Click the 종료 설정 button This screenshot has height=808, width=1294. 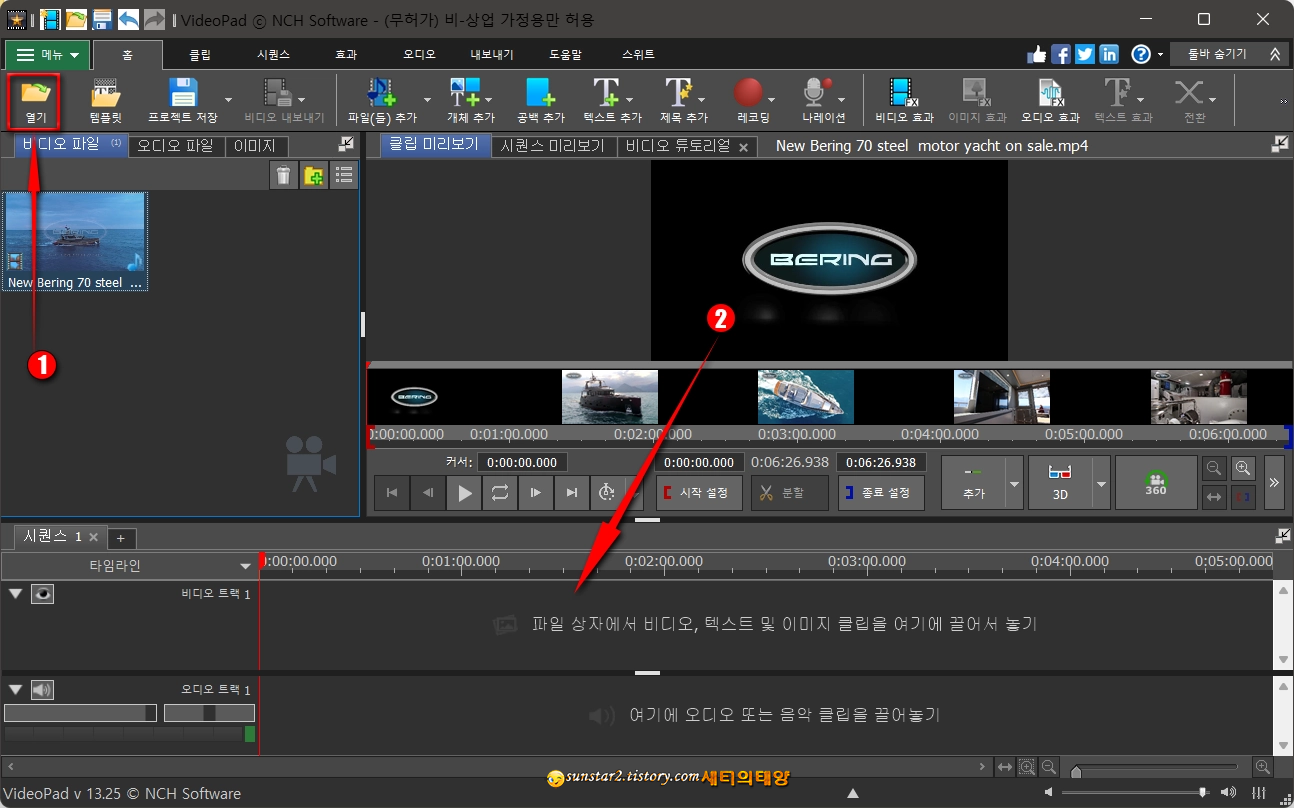point(881,493)
